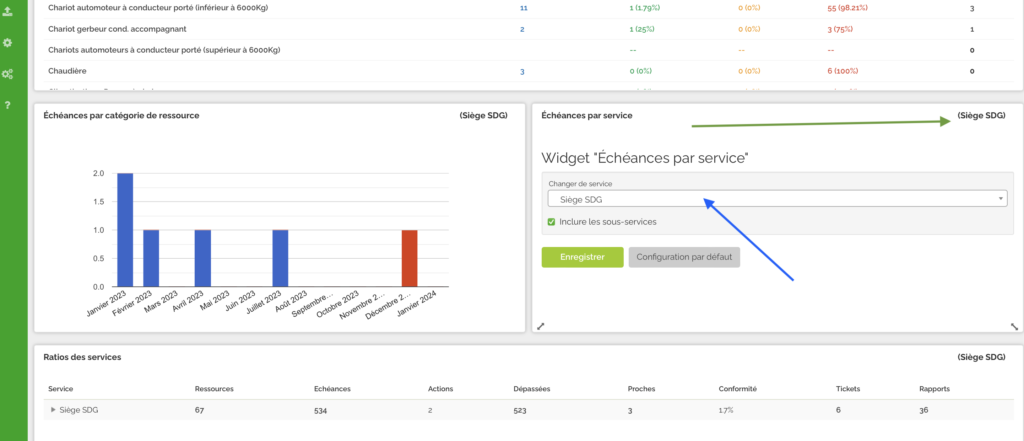Click the upload icon in the green sidebar
Viewport: 1024px width, 441px height.
click(8, 13)
